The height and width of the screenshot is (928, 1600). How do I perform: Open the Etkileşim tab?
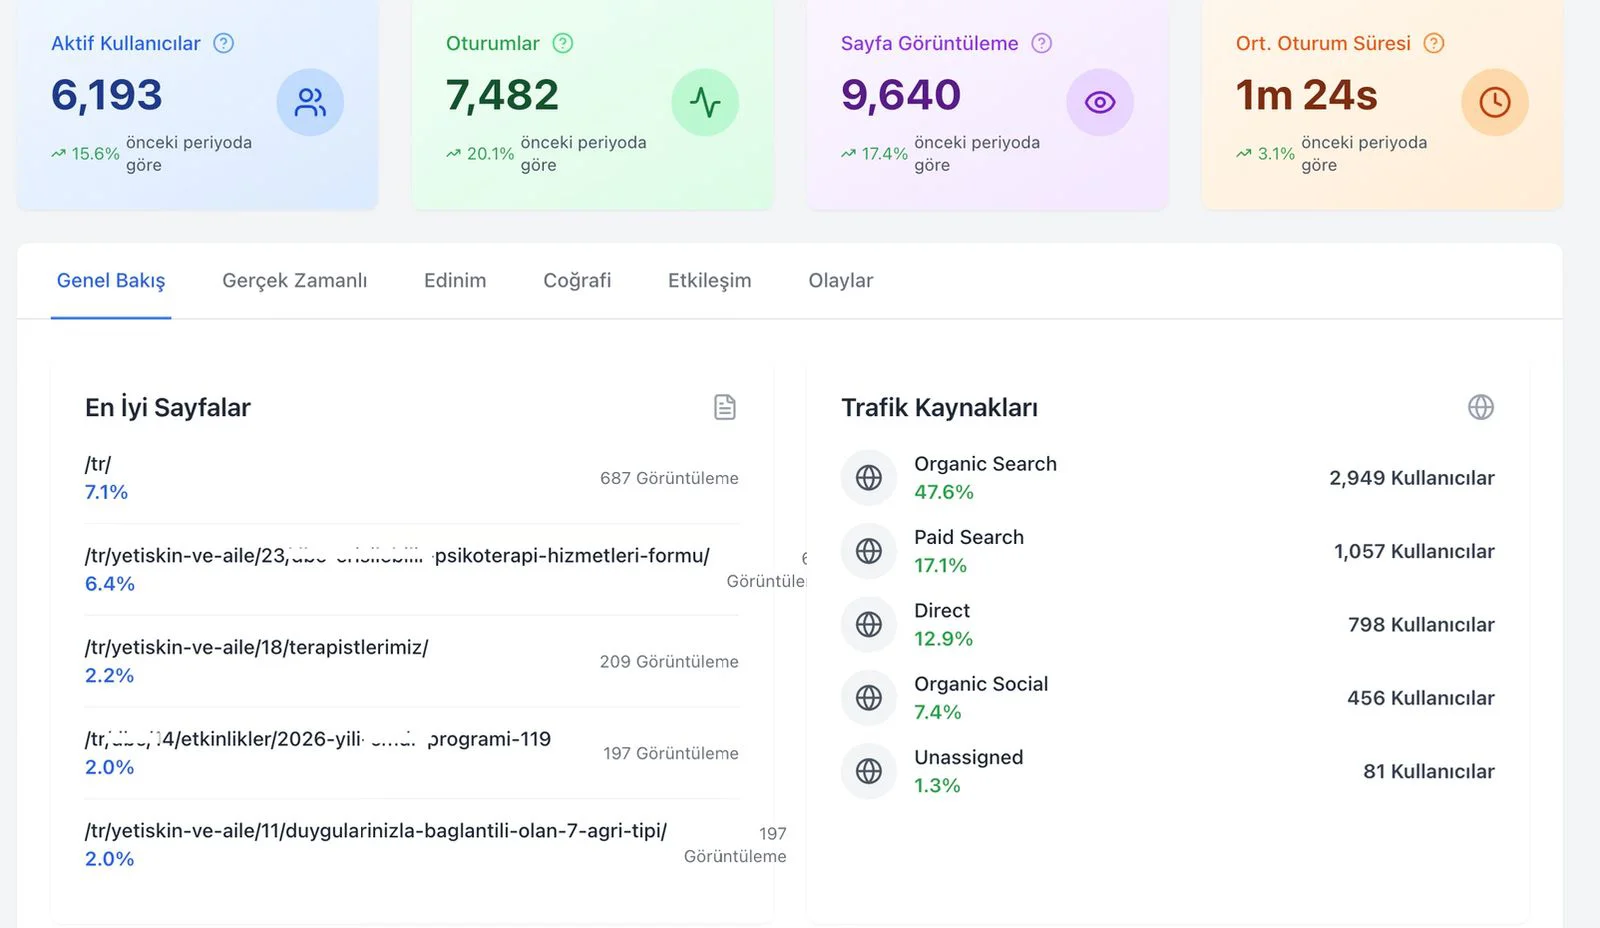click(x=710, y=281)
